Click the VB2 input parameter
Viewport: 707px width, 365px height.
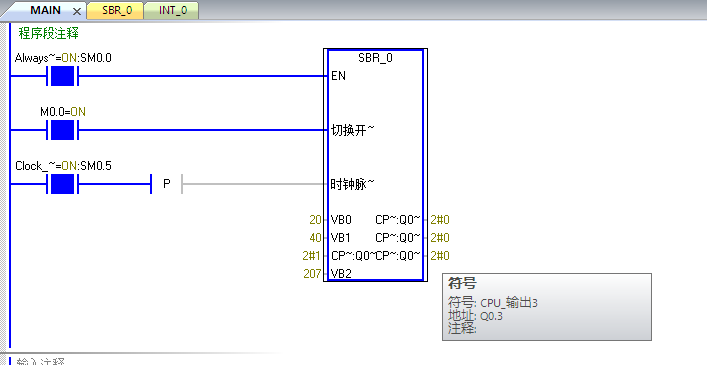(341, 274)
